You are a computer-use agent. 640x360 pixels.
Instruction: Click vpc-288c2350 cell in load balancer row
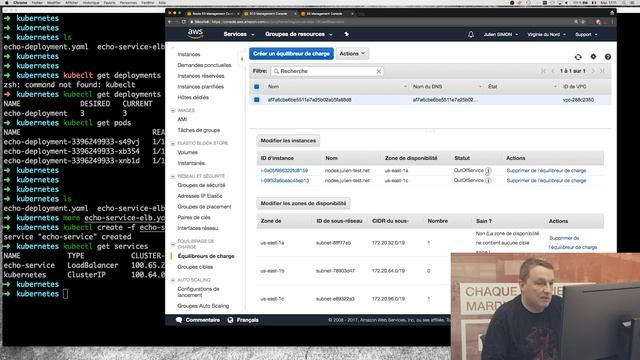[578, 100]
